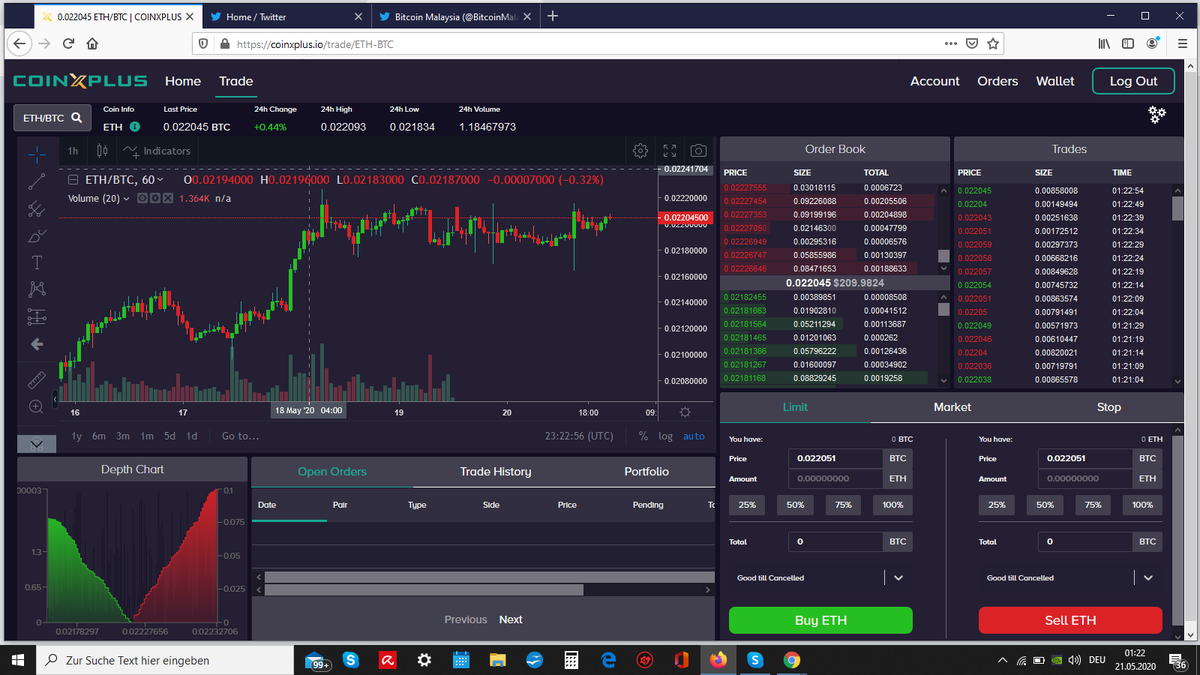Open chart properties gear icon

tap(641, 151)
